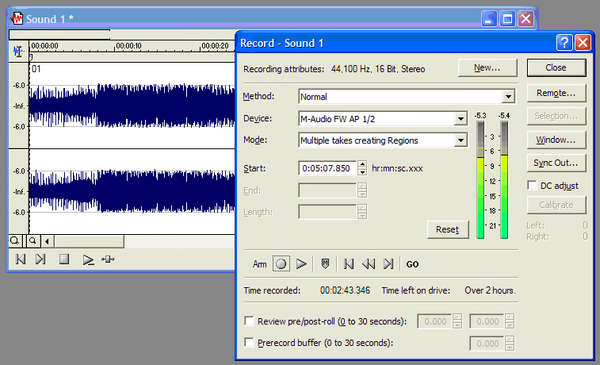
Task: Click the Start time field 0:05:07.850
Action: (x=327, y=168)
